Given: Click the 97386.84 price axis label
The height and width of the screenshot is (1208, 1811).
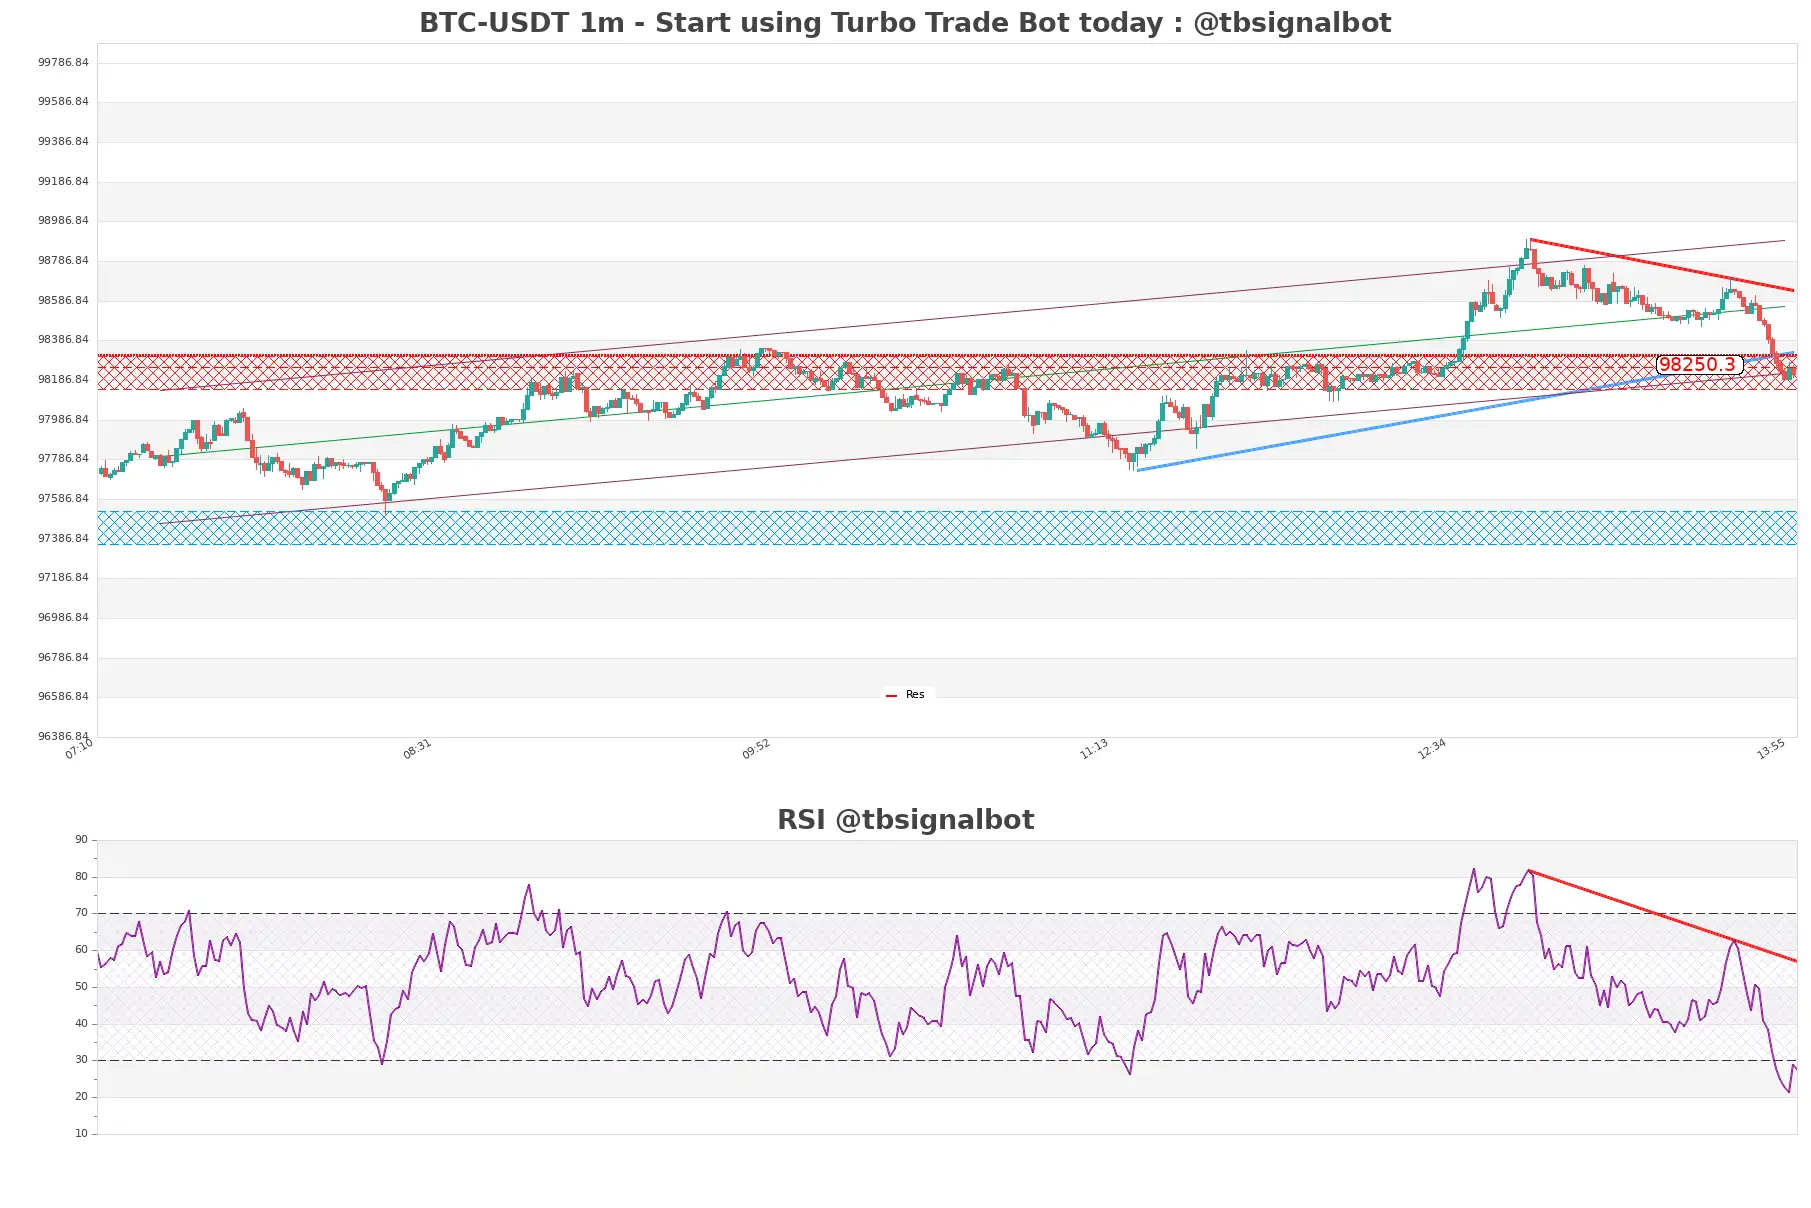Looking at the screenshot, I should click(63, 539).
